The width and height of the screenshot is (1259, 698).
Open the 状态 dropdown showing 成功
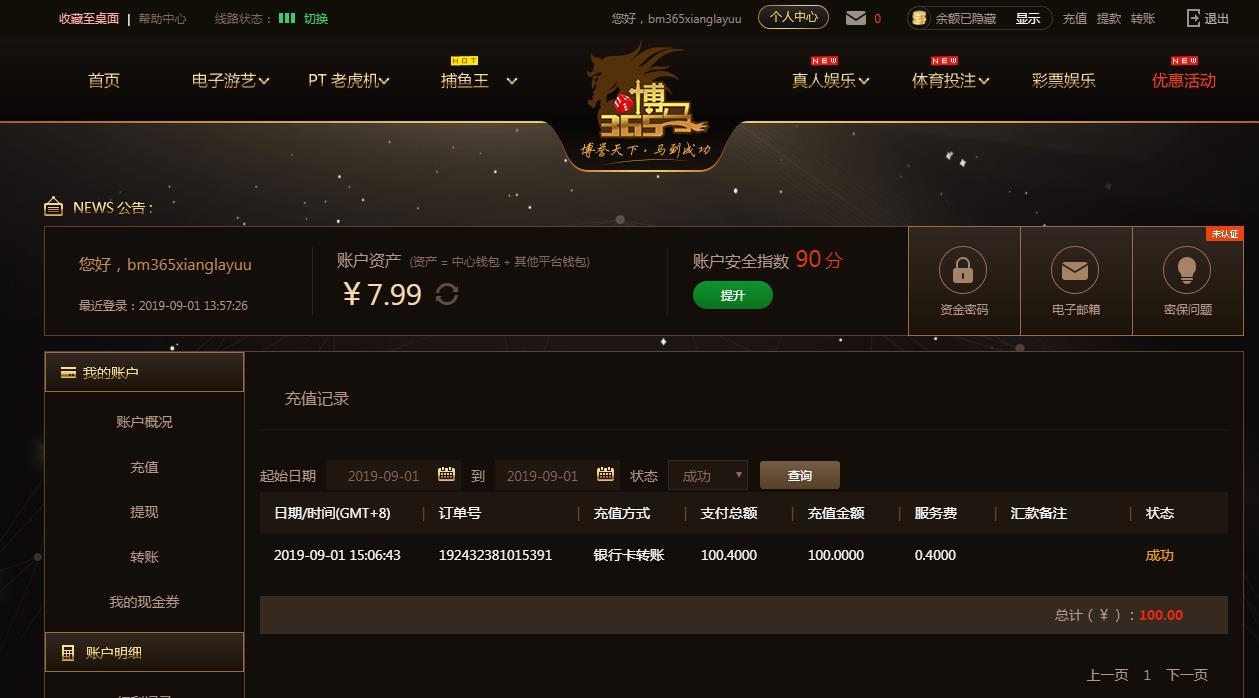[x=708, y=475]
